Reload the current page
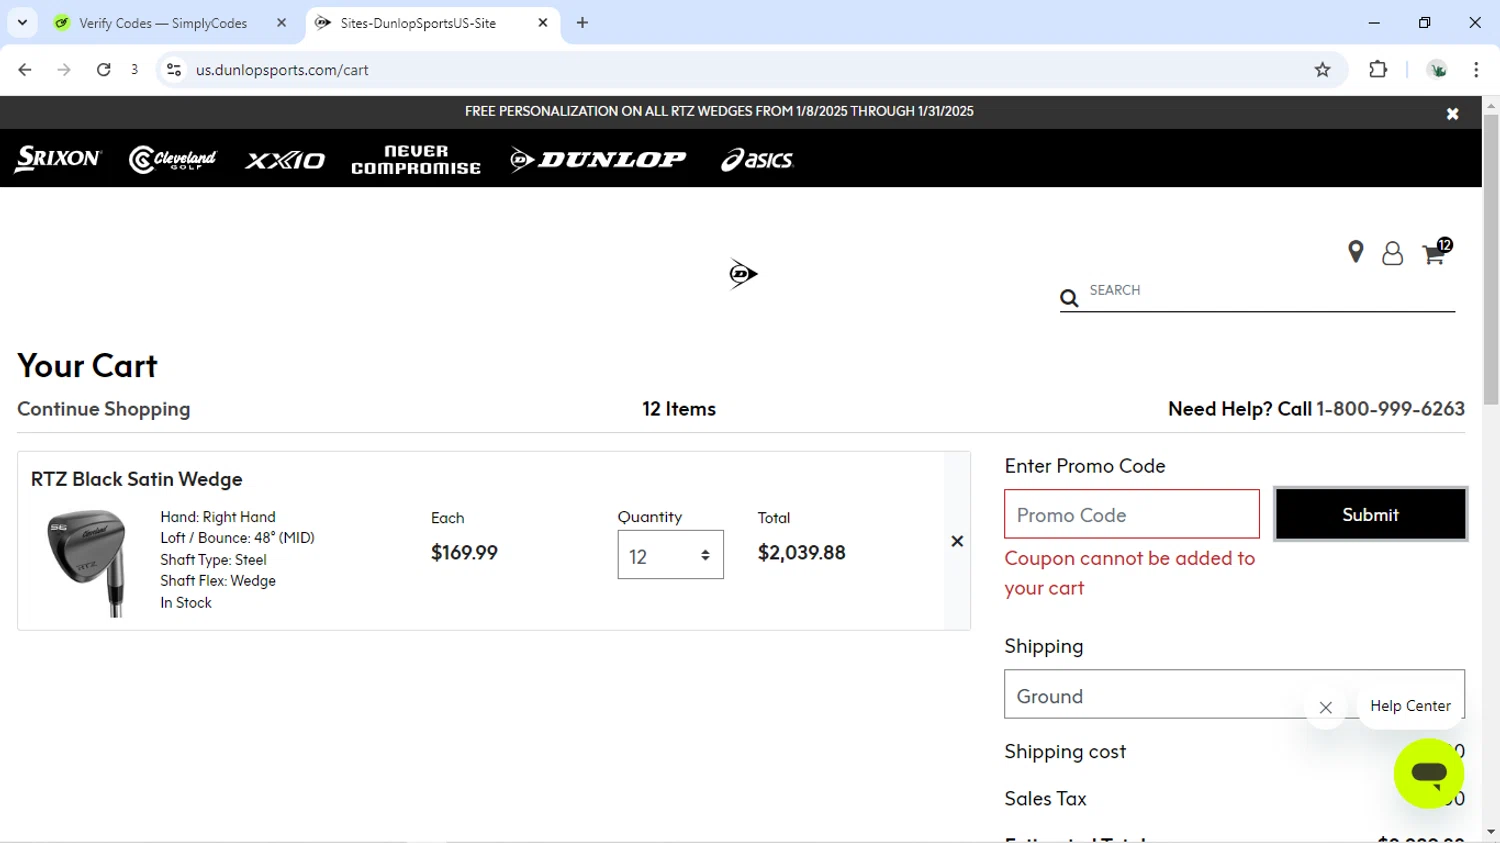Screen dimensions: 1500x843 103,70
